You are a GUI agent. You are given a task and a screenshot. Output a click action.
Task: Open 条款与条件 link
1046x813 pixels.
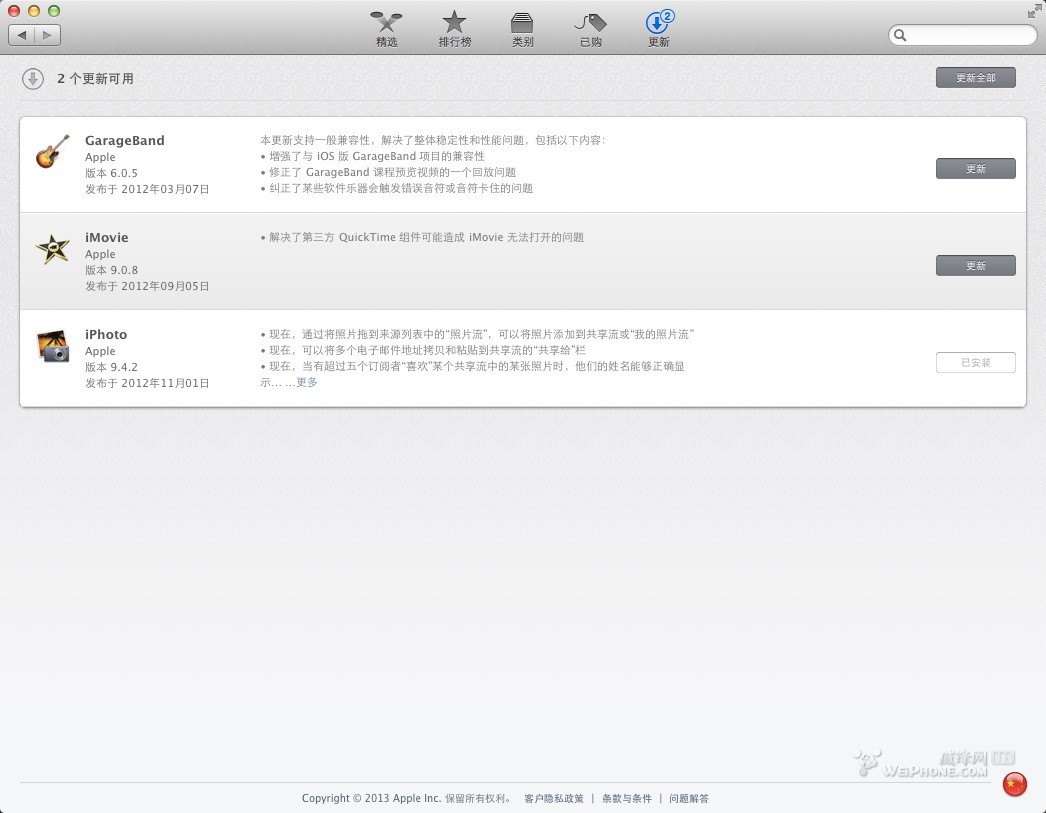point(626,798)
